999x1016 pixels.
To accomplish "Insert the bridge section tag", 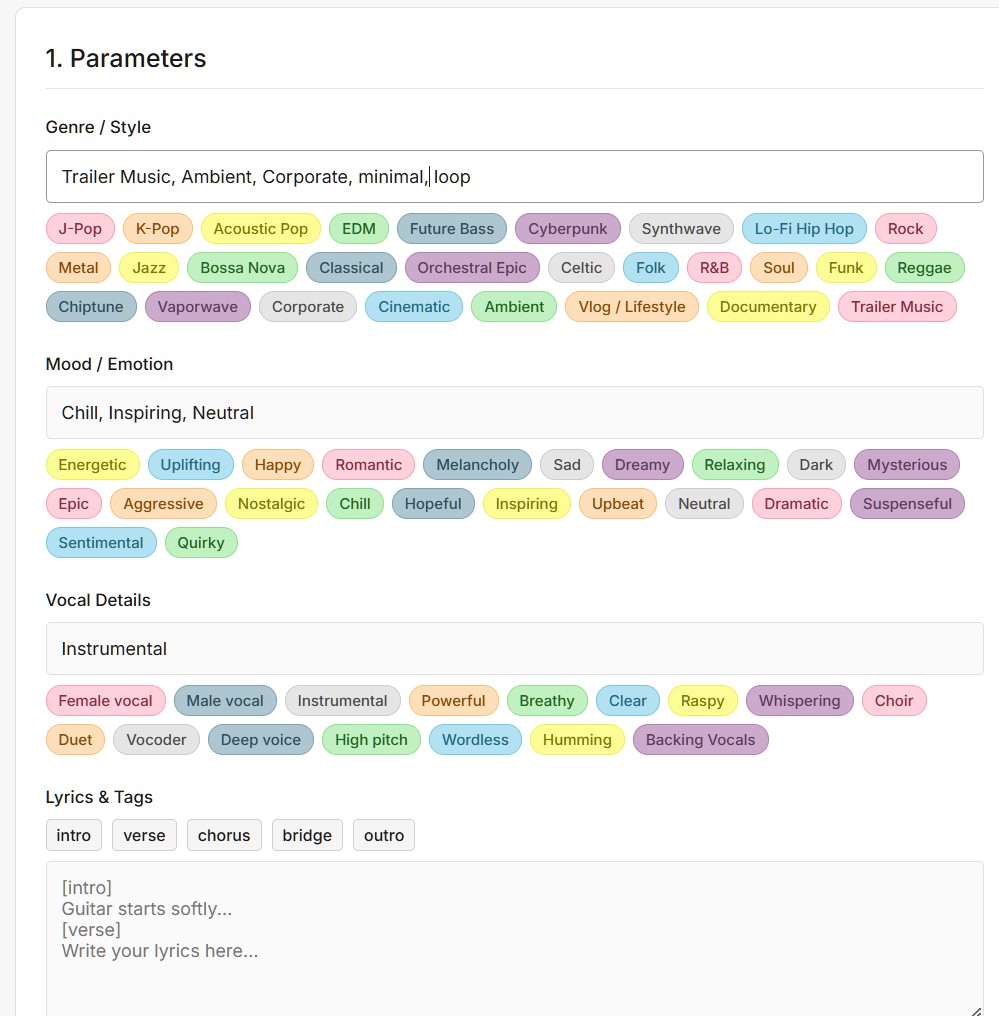I will (307, 835).
